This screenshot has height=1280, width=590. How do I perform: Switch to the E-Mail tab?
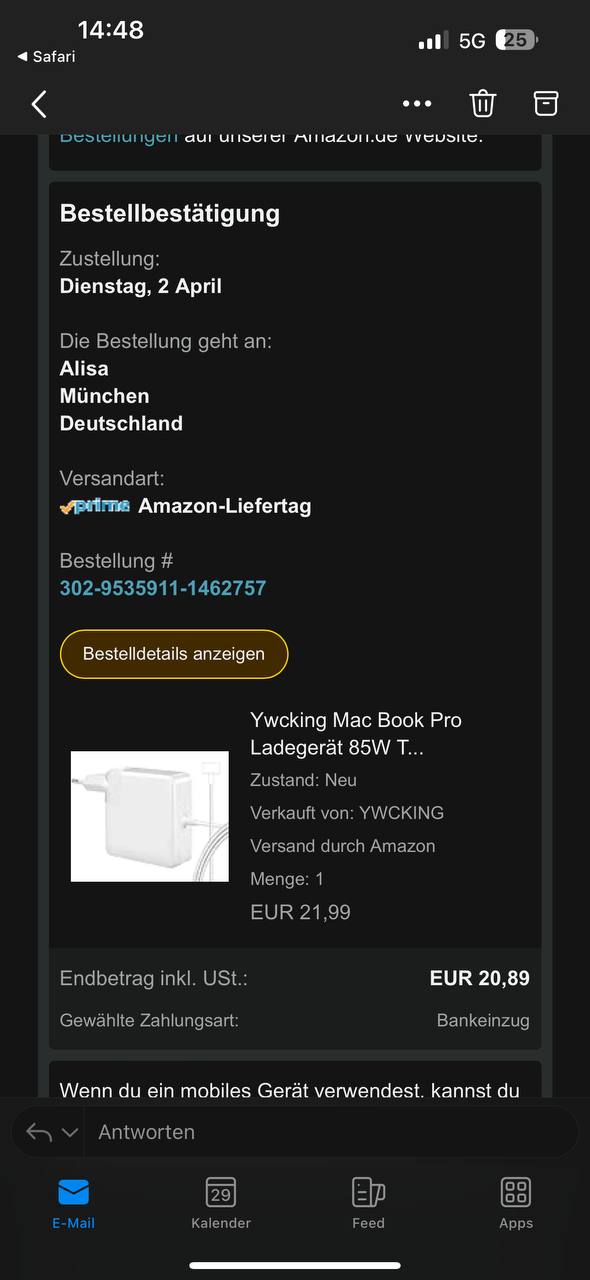tap(74, 1203)
